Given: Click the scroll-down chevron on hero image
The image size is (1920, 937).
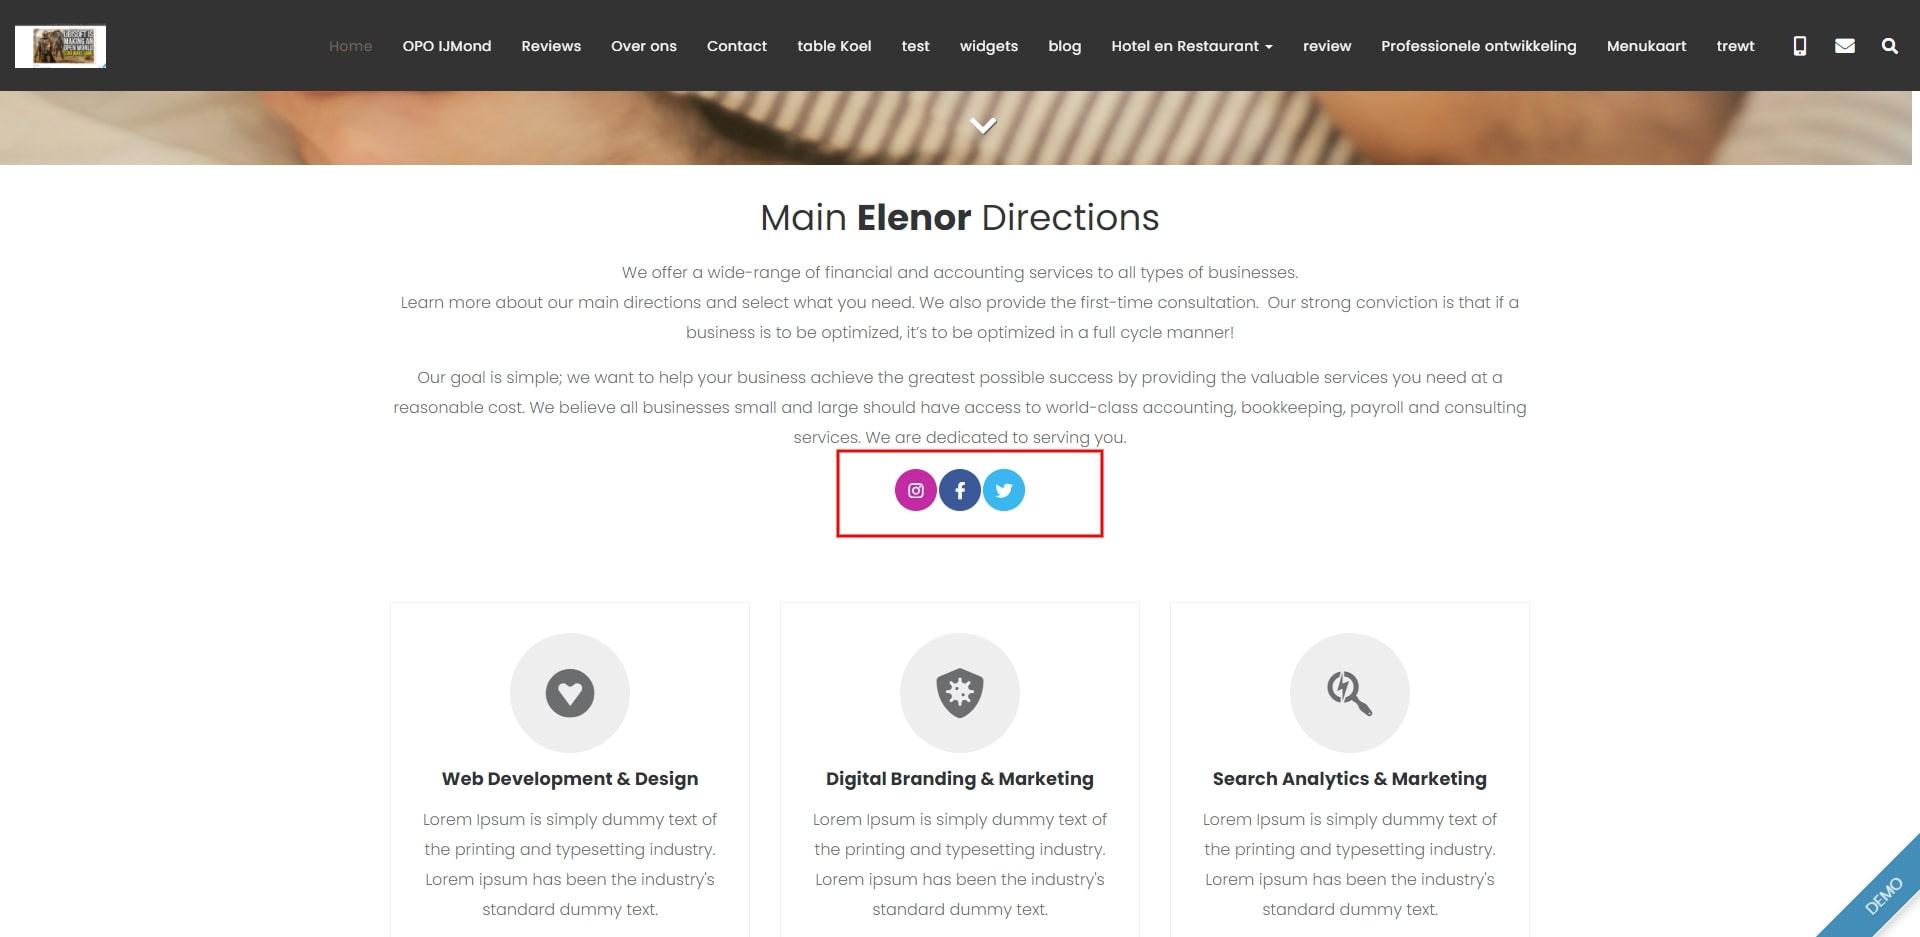Looking at the screenshot, I should [983, 125].
